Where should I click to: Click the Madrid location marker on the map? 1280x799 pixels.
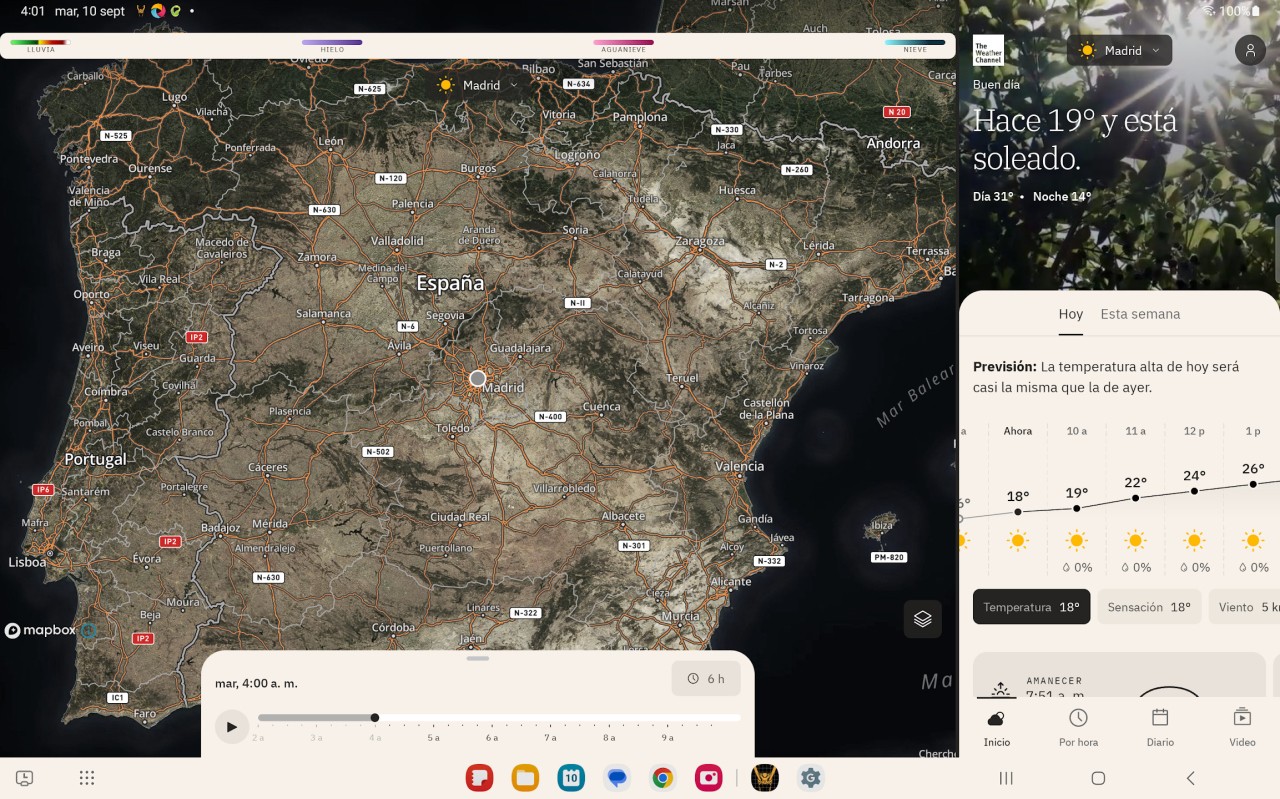tap(478, 378)
